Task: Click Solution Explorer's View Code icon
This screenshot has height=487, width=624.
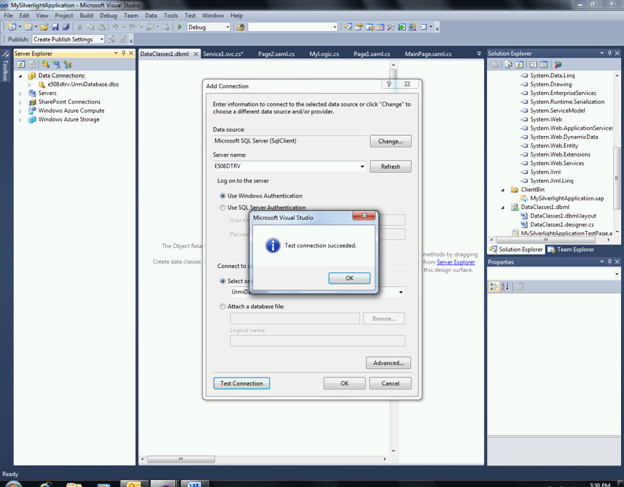Action: 533,64
